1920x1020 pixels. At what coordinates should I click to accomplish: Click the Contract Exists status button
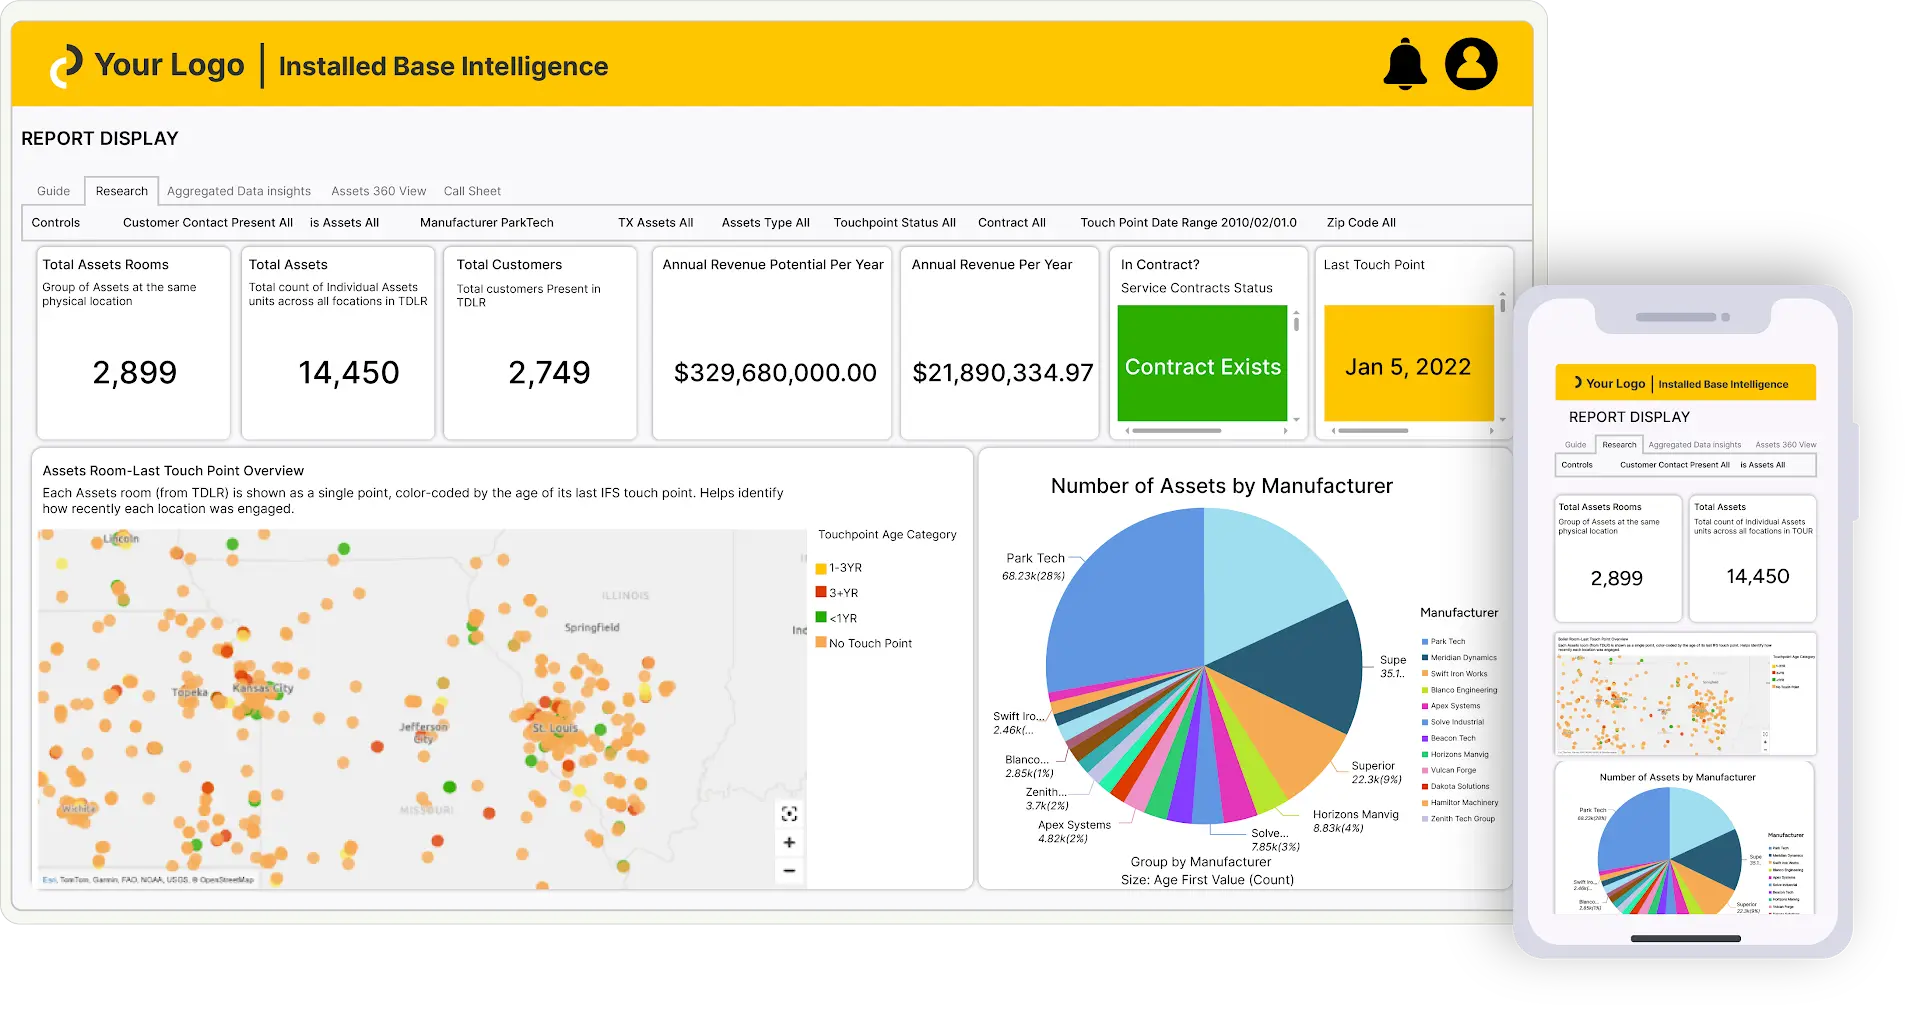[1202, 366]
